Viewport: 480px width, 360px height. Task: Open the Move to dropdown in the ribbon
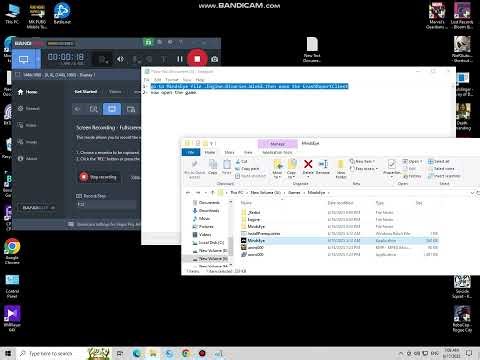point(277,169)
